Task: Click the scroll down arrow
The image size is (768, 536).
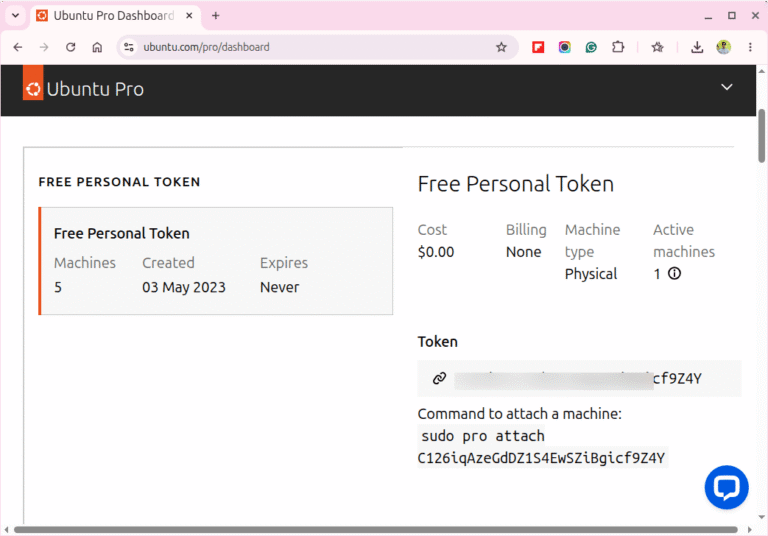Action: pyautogui.click(x=762, y=517)
